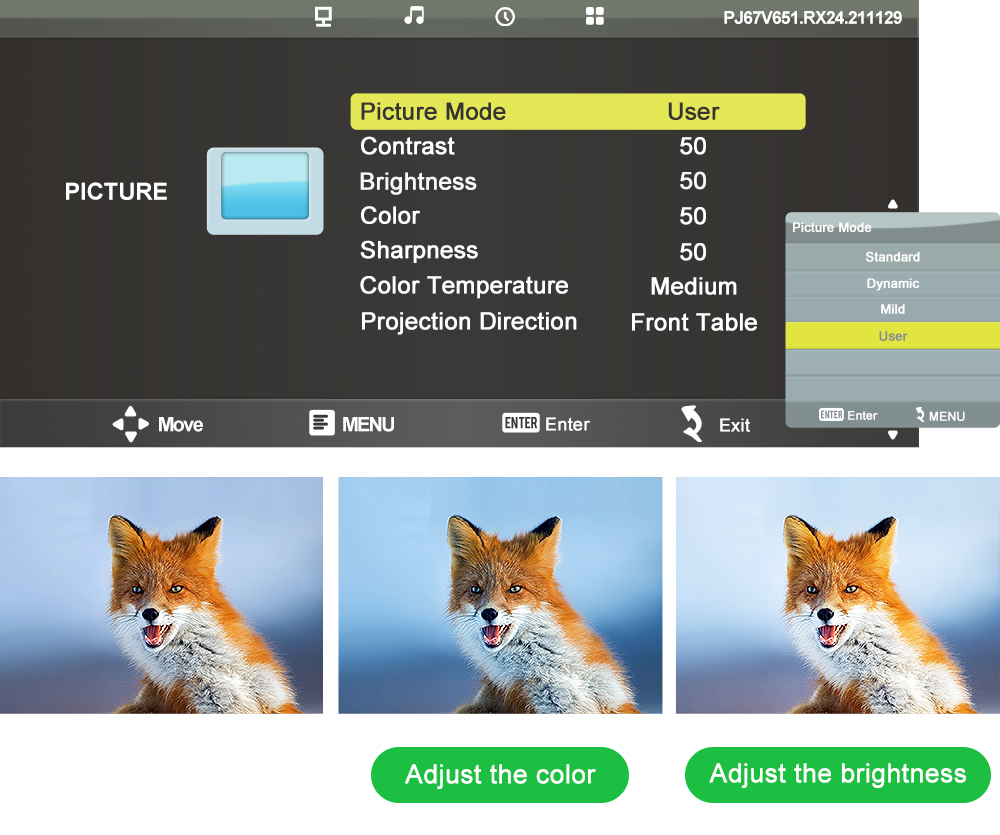Viewport: 1000px width, 835px height.
Task: Choose Standard in Picture Mode popup
Action: 892,257
